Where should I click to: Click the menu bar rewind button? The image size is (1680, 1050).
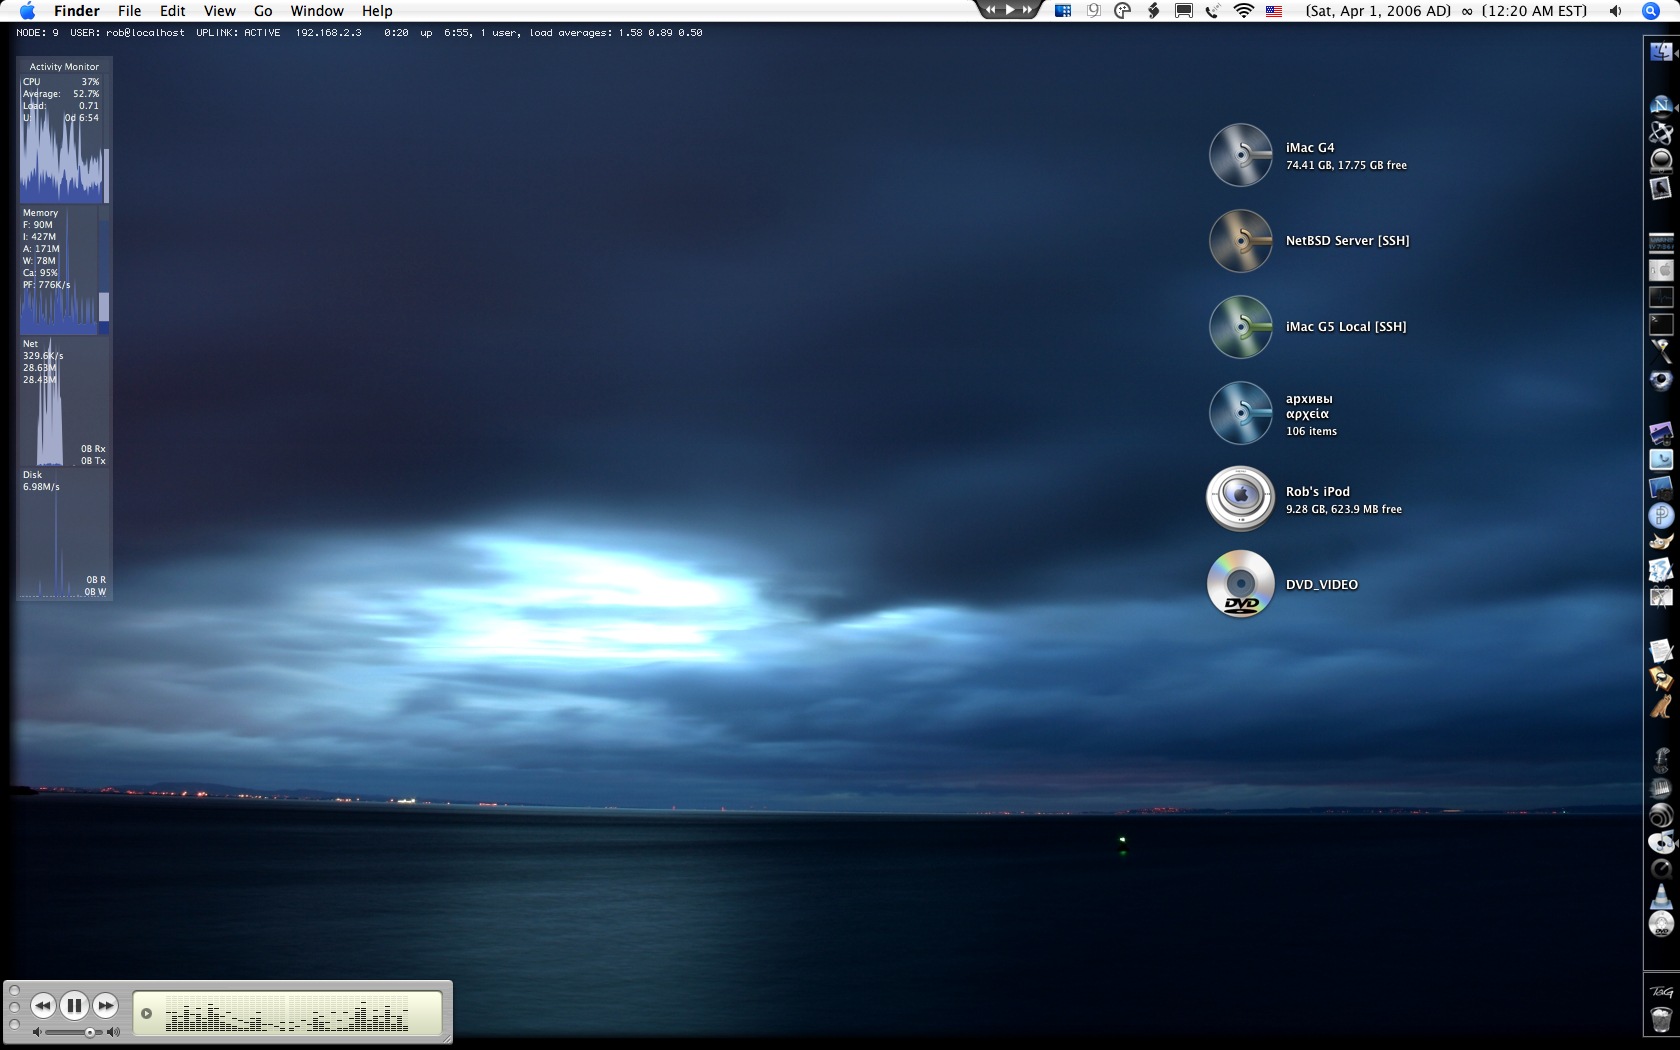click(991, 9)
